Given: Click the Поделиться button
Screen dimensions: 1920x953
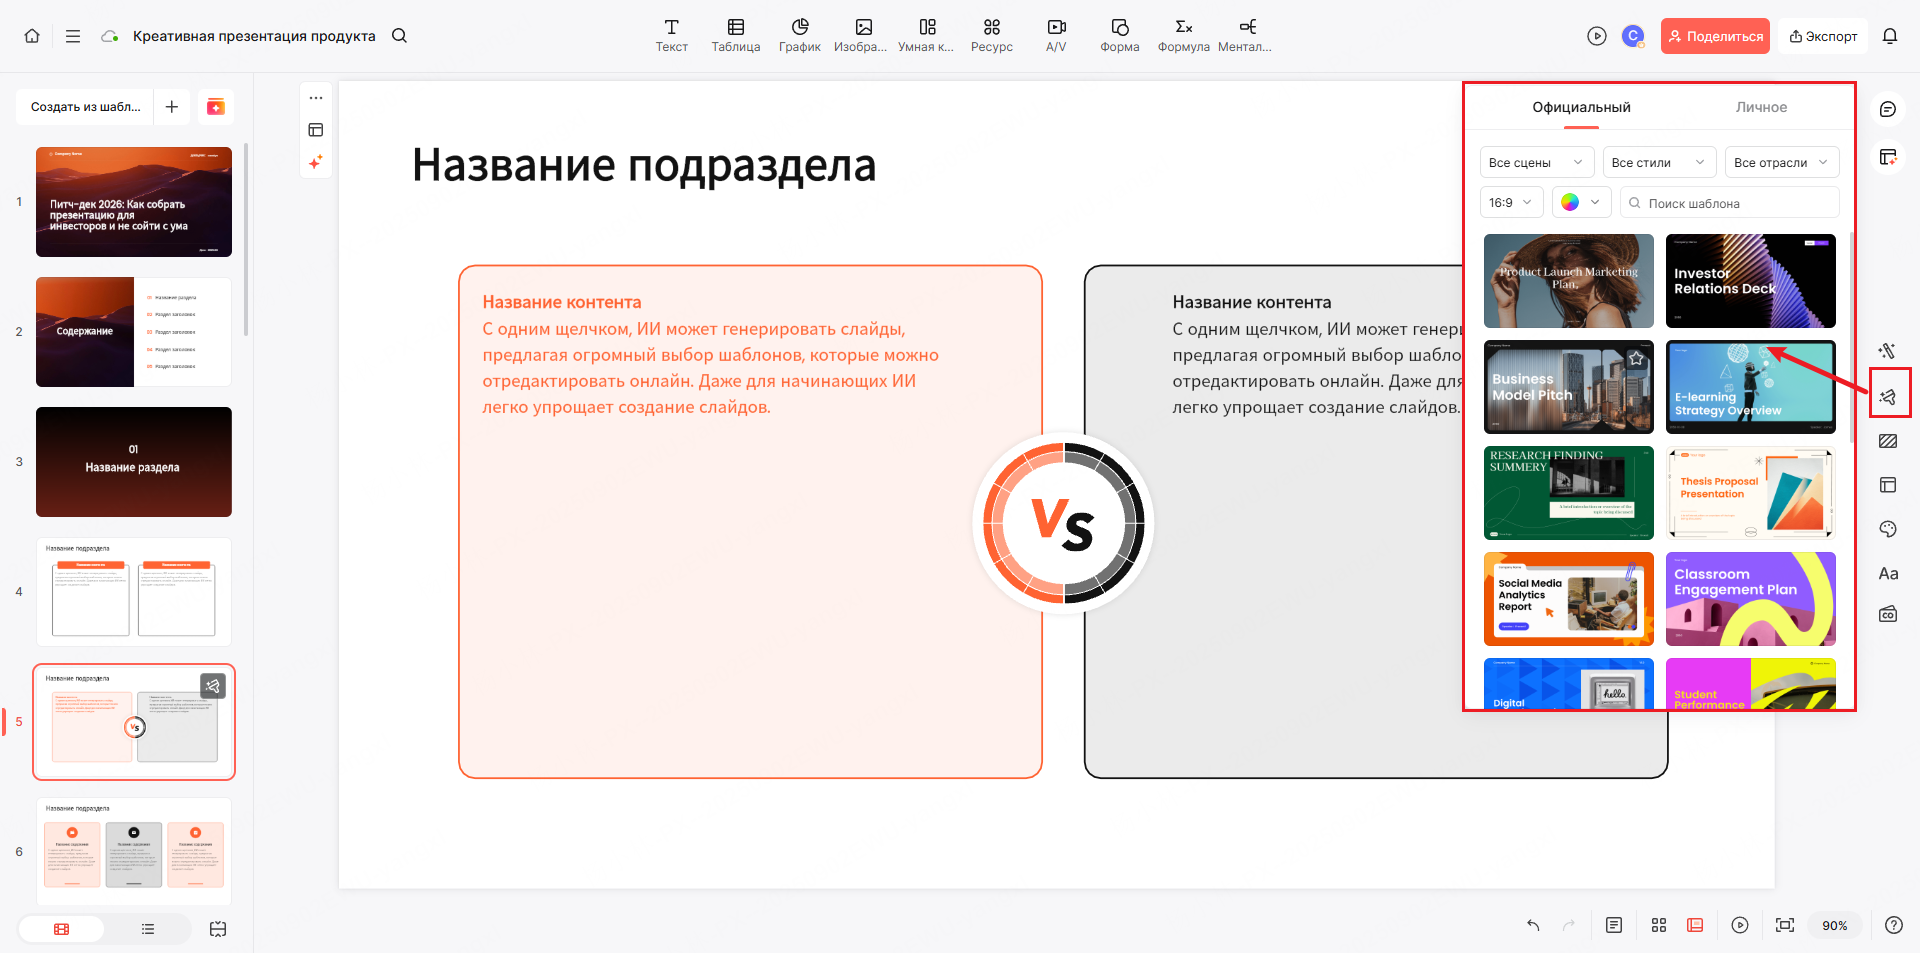Looking at the screenshot, I should (1714, 35).
